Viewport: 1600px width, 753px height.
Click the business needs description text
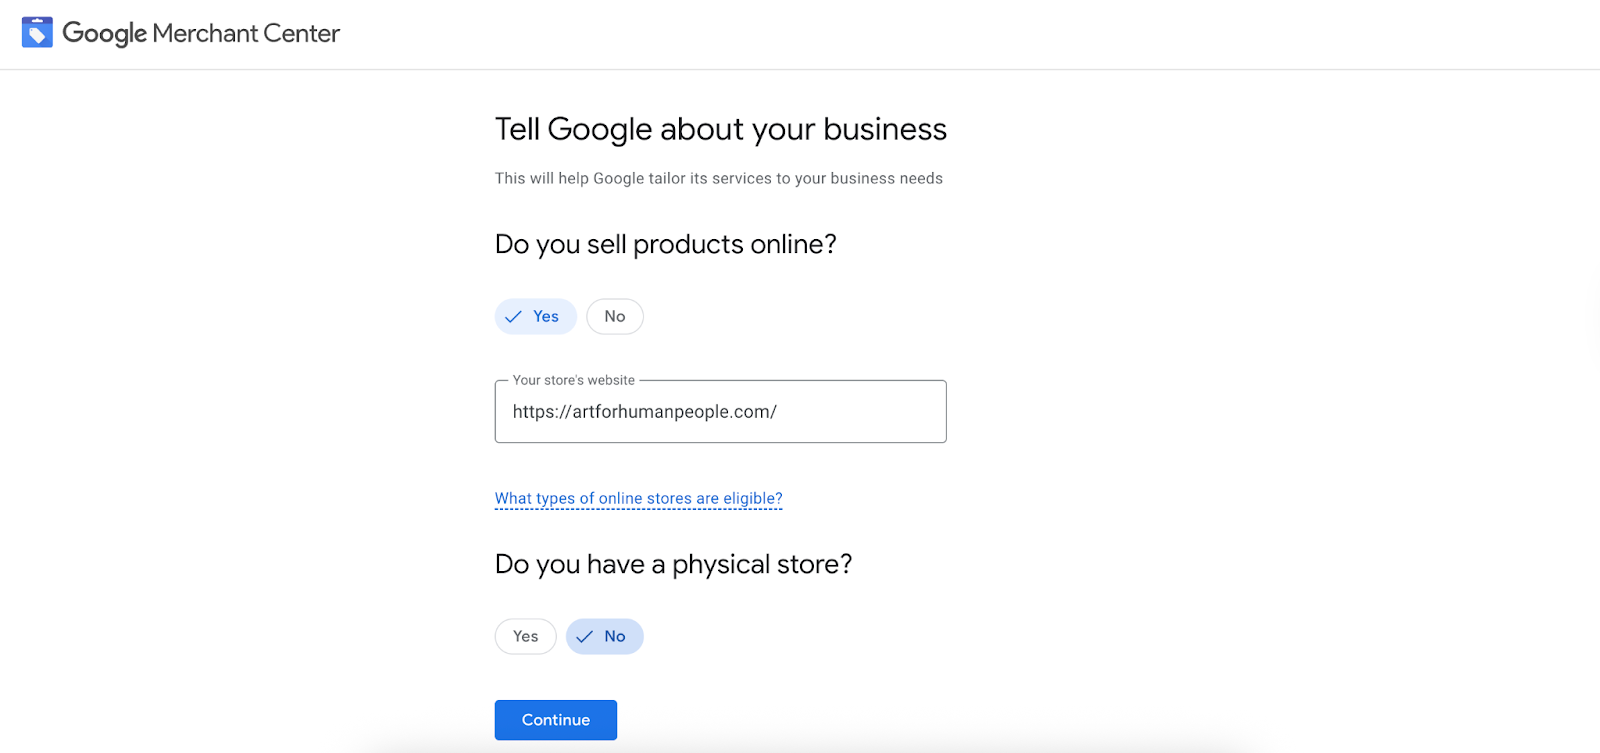[x=718, y=178]
